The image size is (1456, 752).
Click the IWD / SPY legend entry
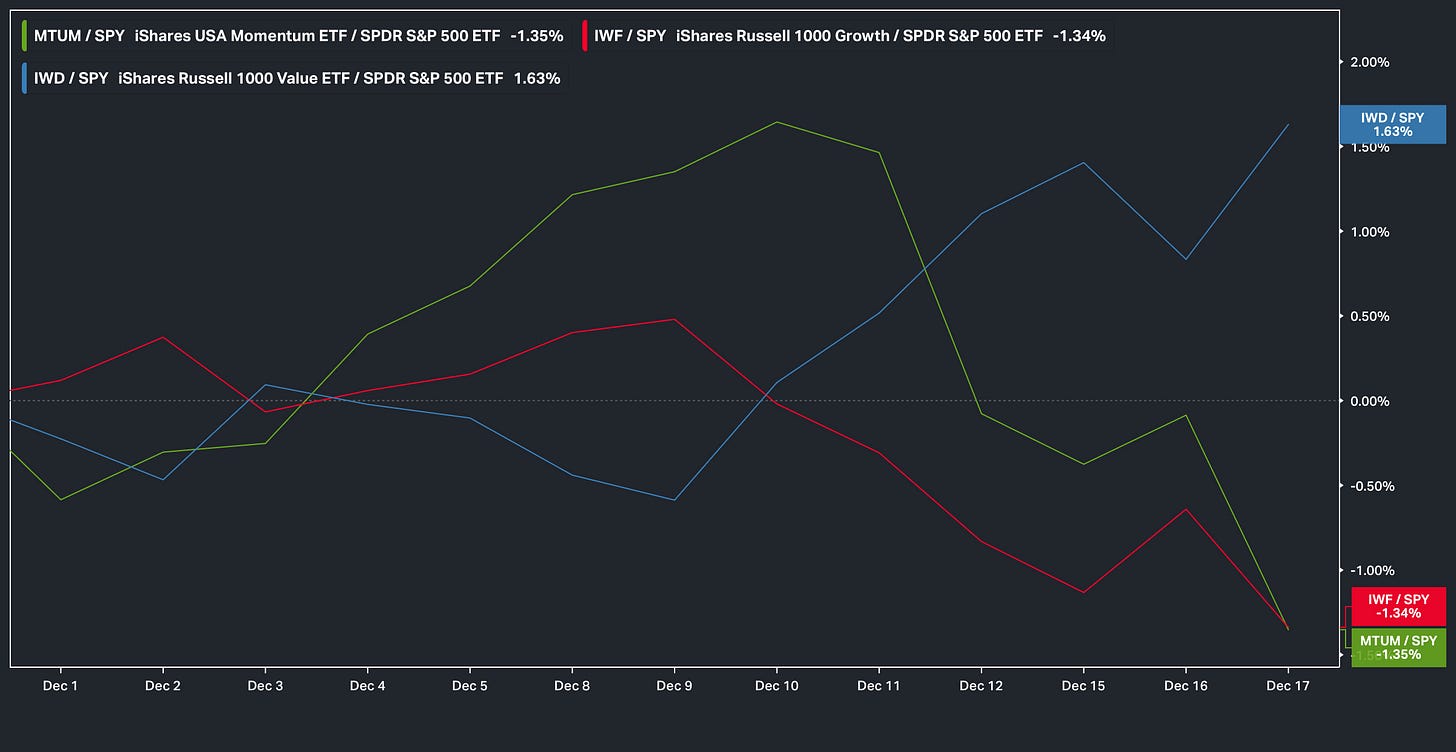293,78
